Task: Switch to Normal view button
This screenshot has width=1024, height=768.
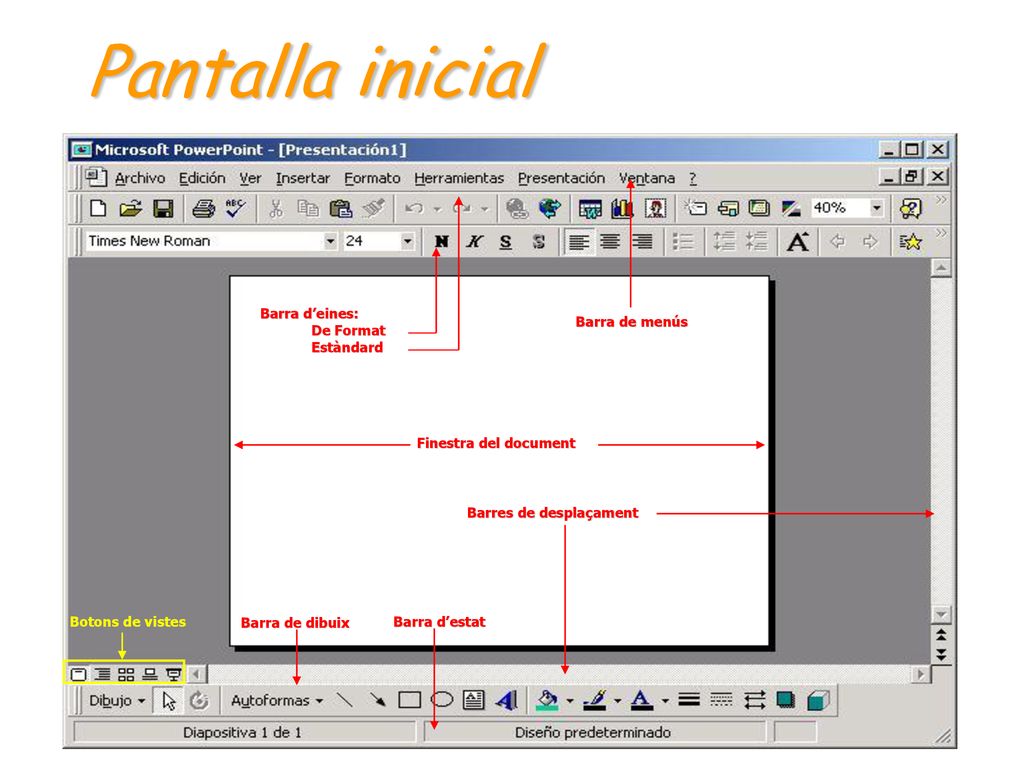Action: click(78, 674)
